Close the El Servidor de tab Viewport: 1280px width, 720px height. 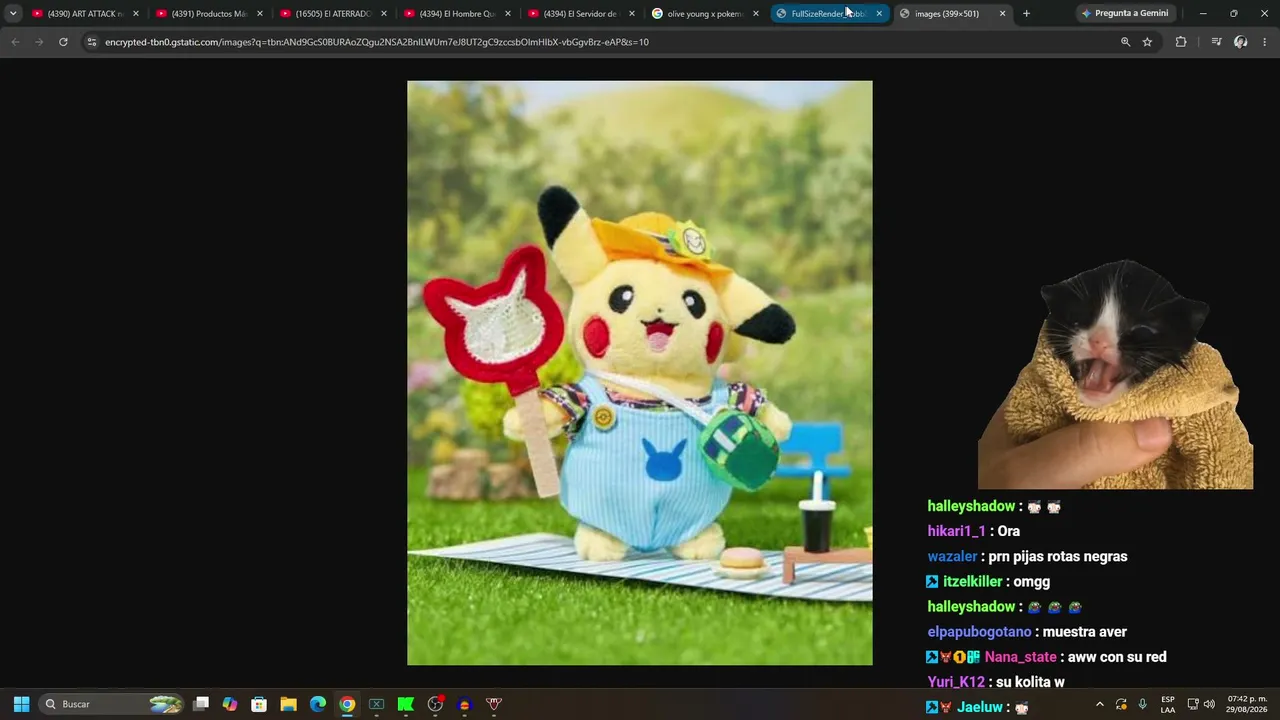coord(631,13)
